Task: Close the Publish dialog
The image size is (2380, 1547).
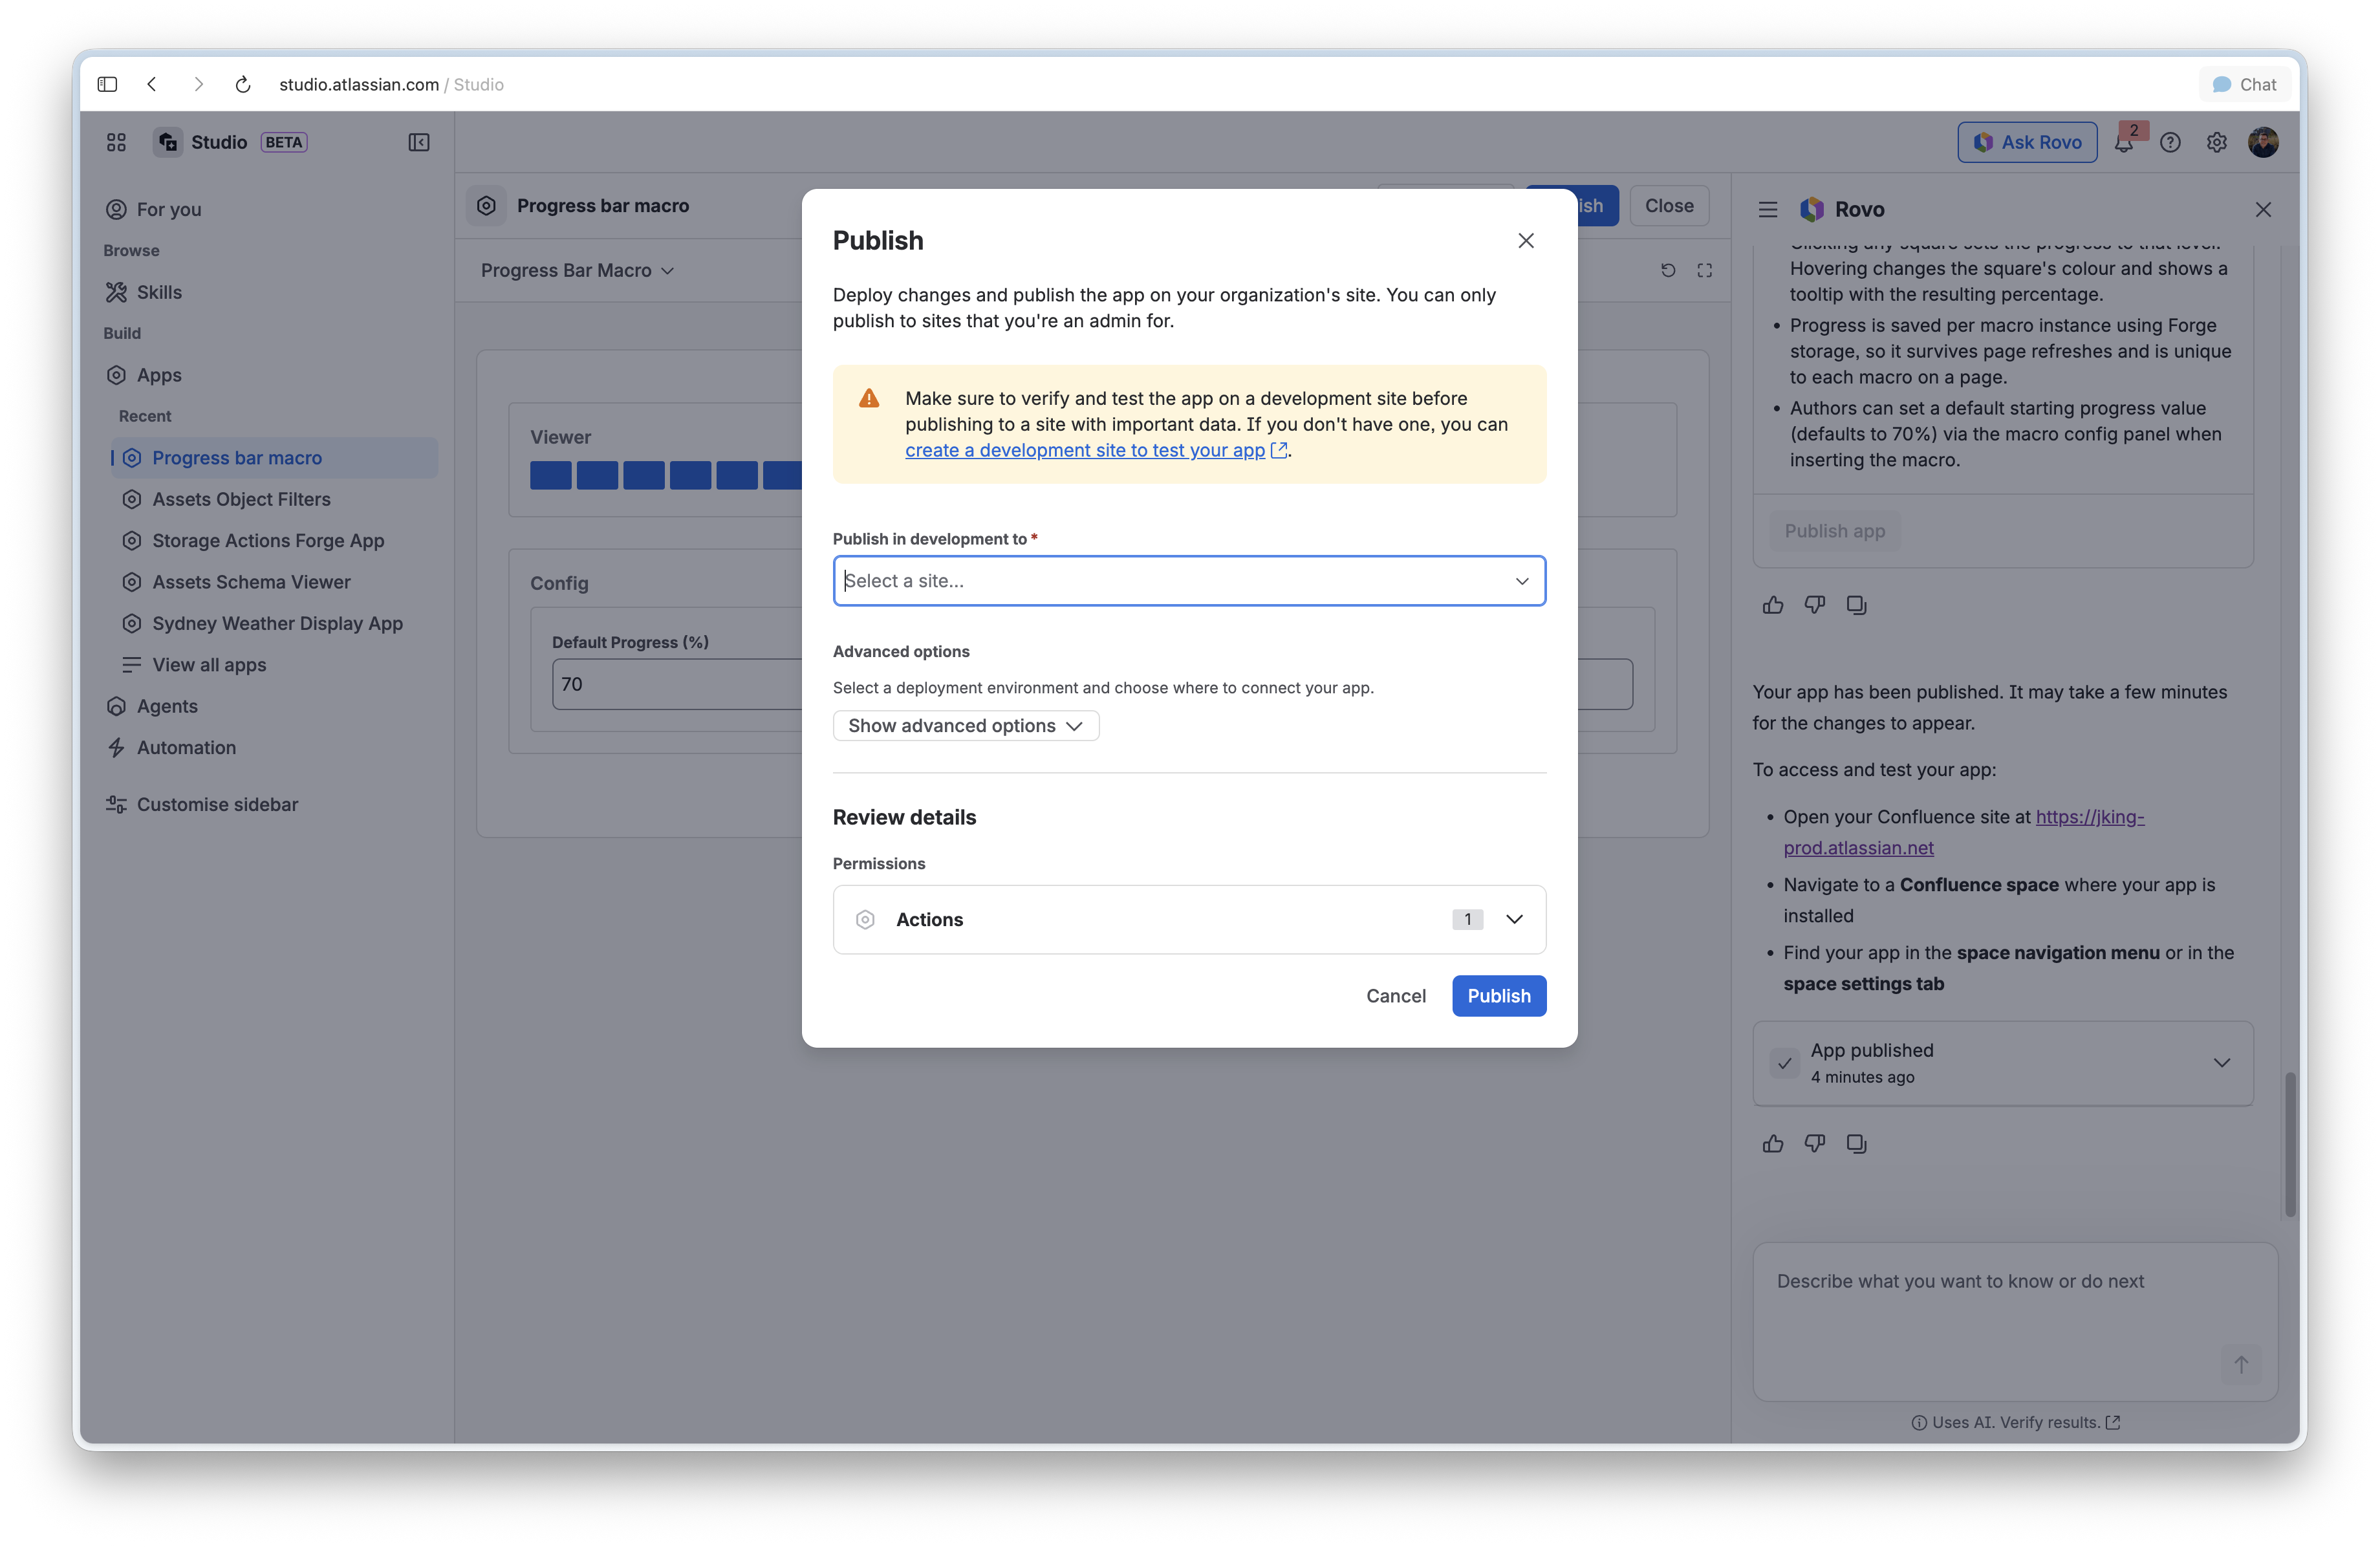Action: pyautogui.click(x=1525, y=241)
